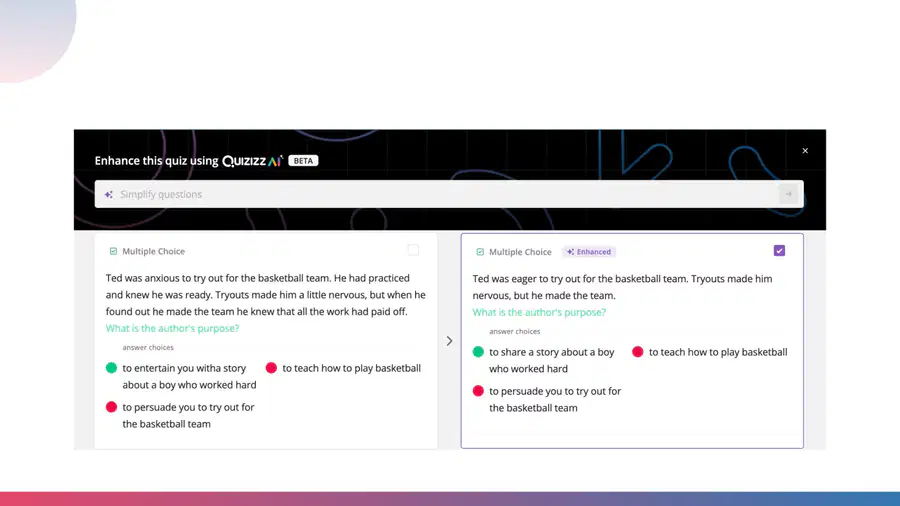This screenshot has height=506, width=900.
Task: Click the BETA badge
Action: 303,161
